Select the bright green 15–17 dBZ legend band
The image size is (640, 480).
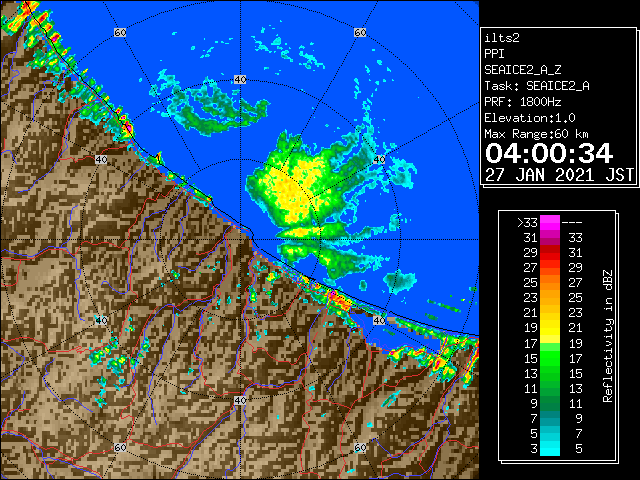[x=550, y=358]
